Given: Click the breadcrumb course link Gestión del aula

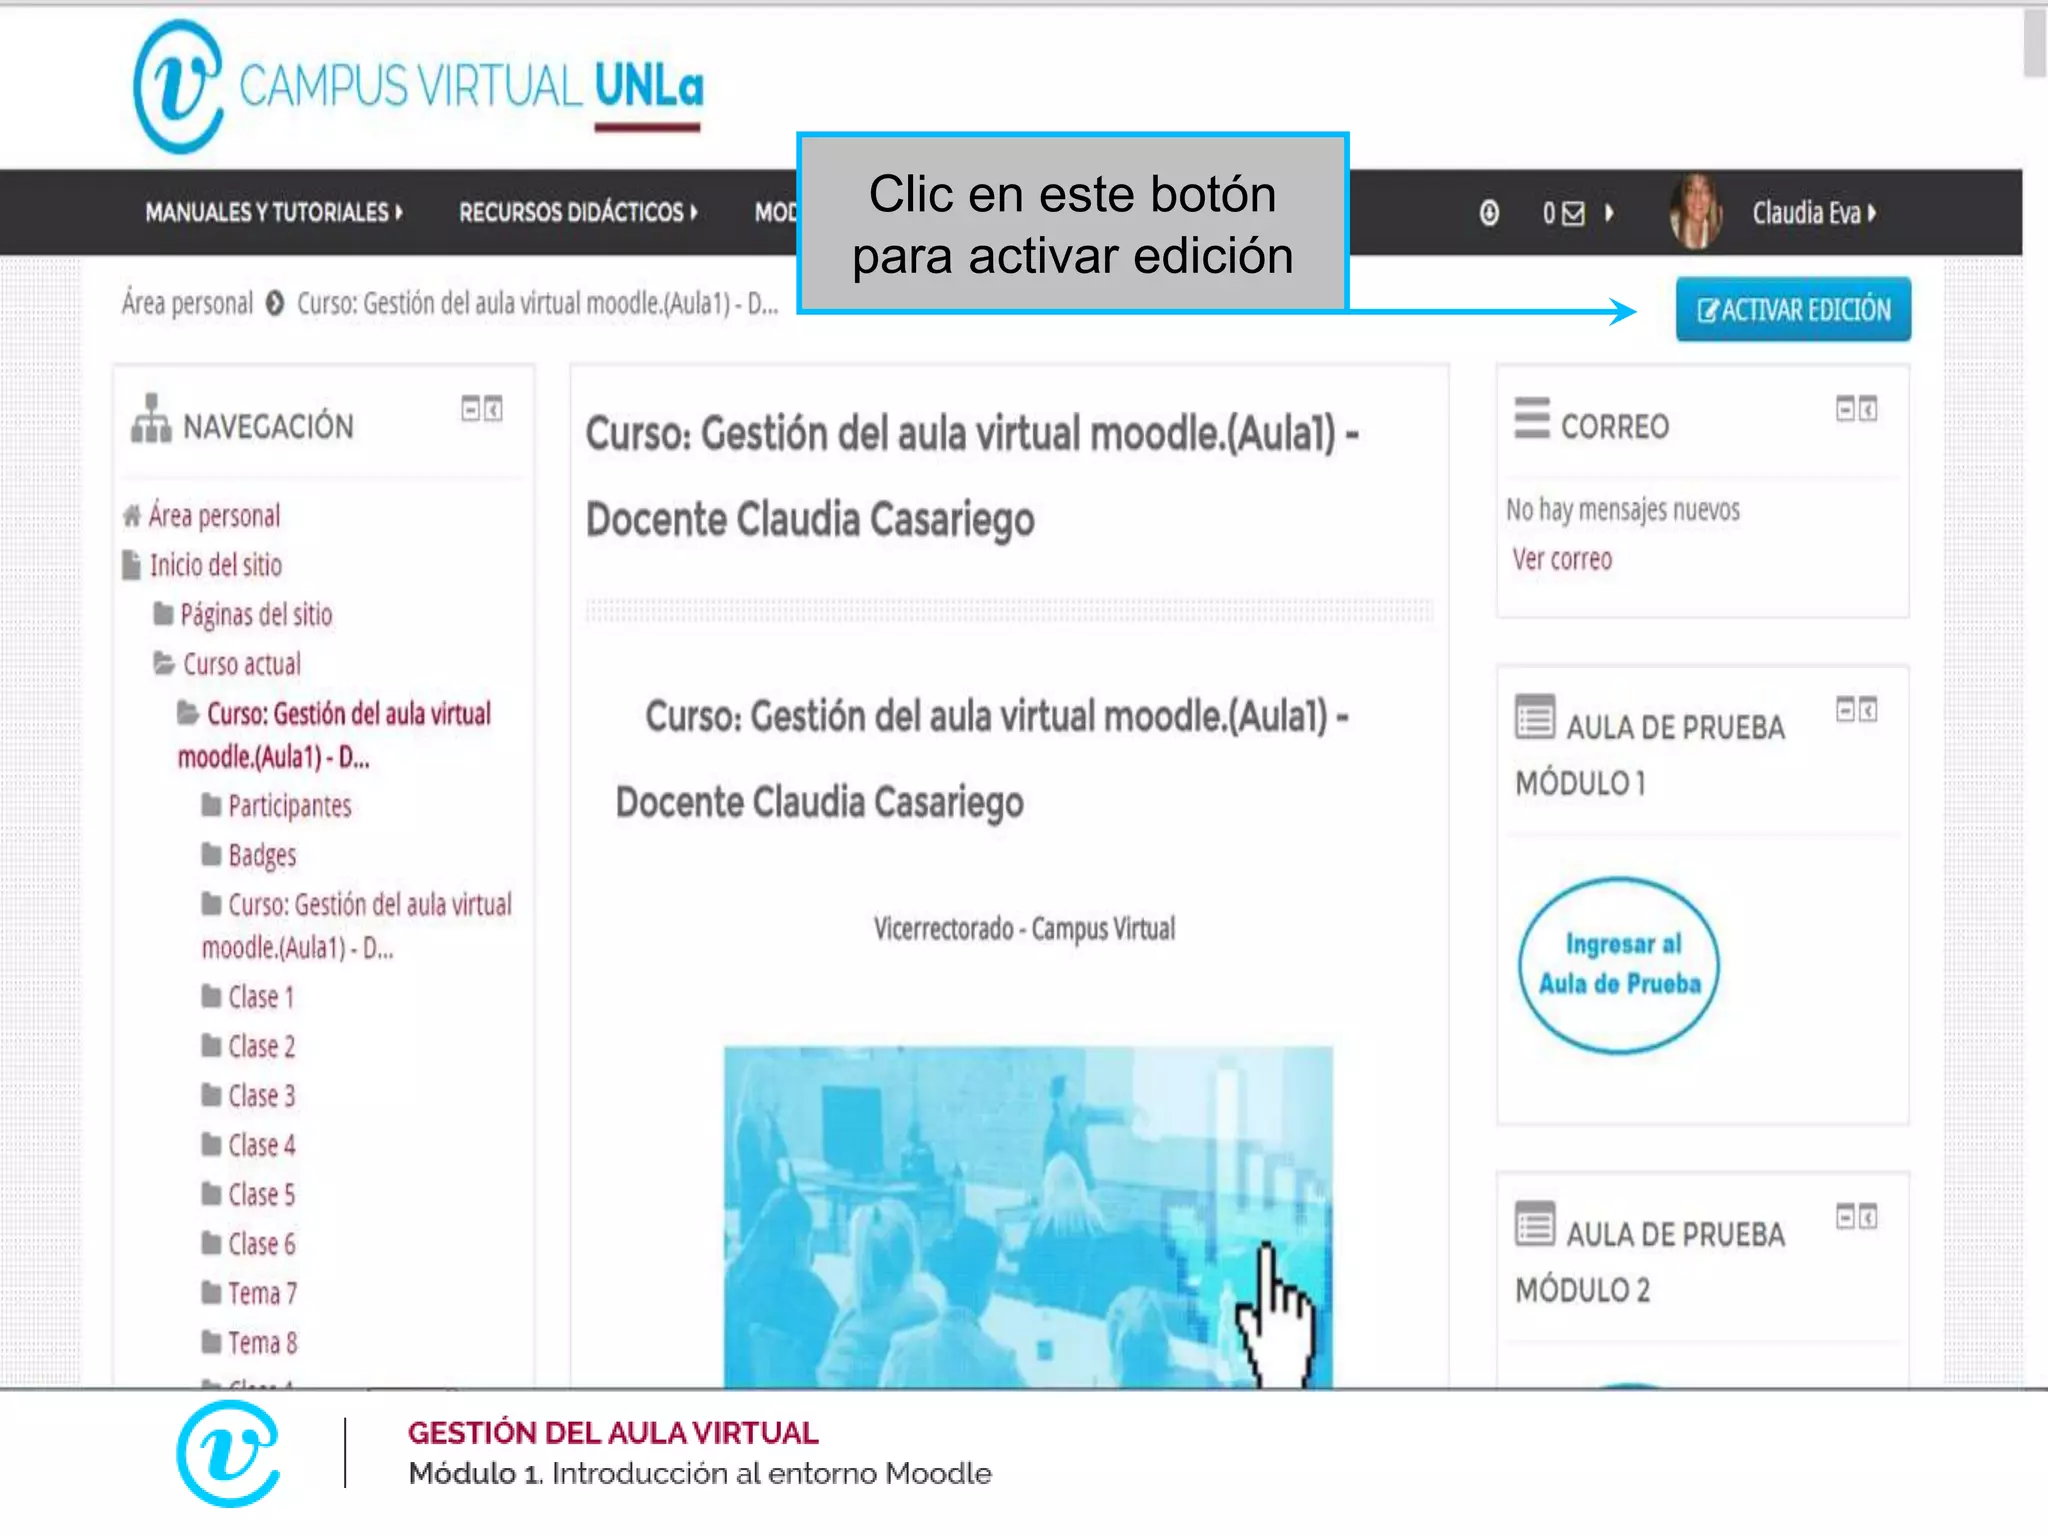Looking at the screenshot, I should [537, 303].
